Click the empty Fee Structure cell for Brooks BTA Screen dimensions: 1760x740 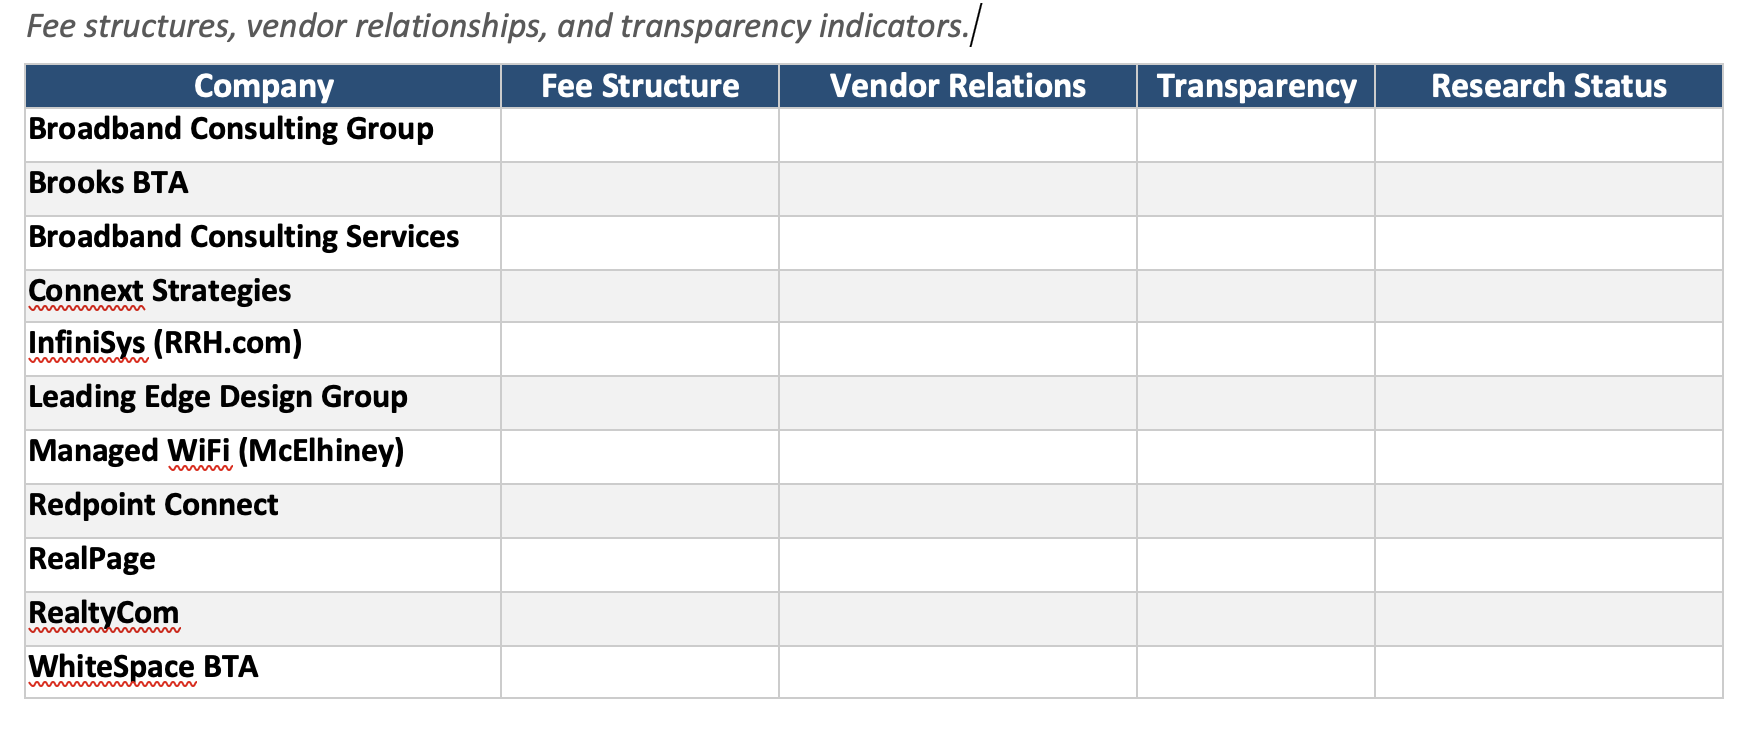640,189
